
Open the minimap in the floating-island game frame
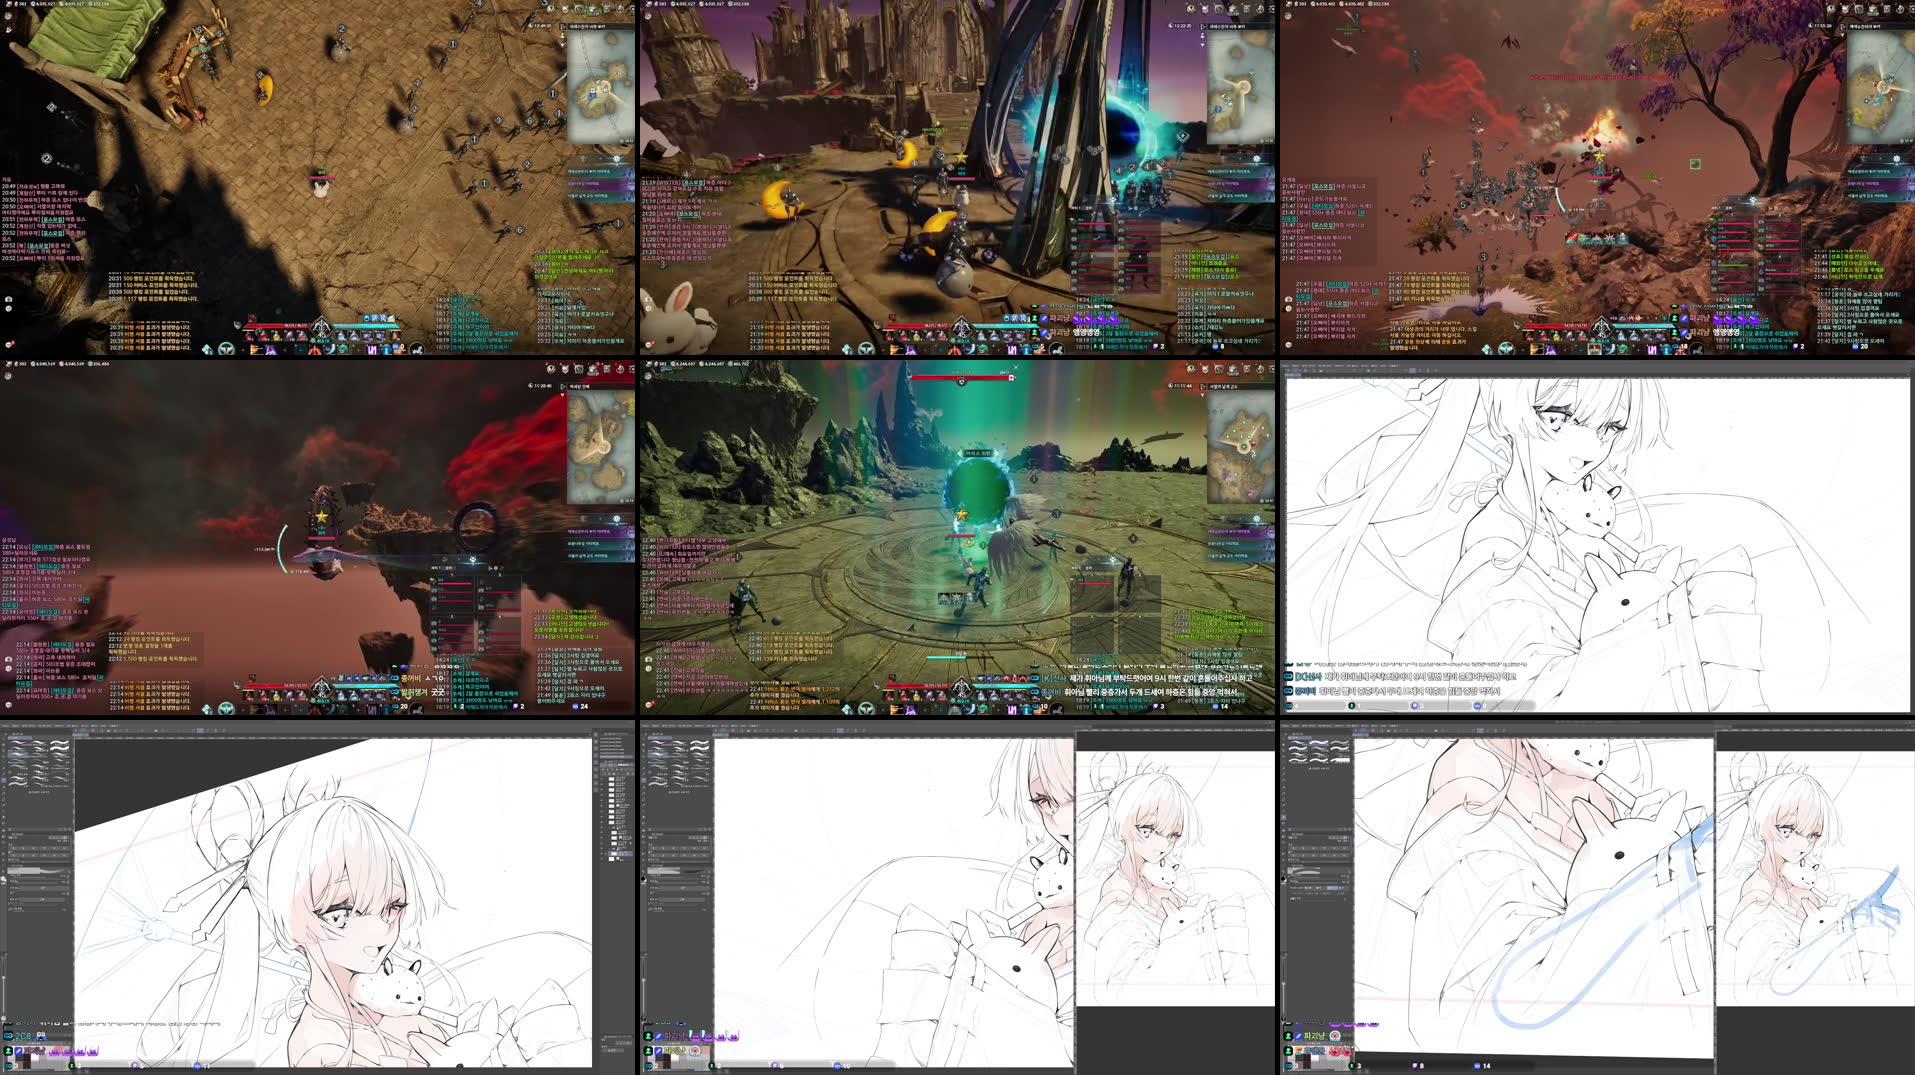(x=601, y=447)
